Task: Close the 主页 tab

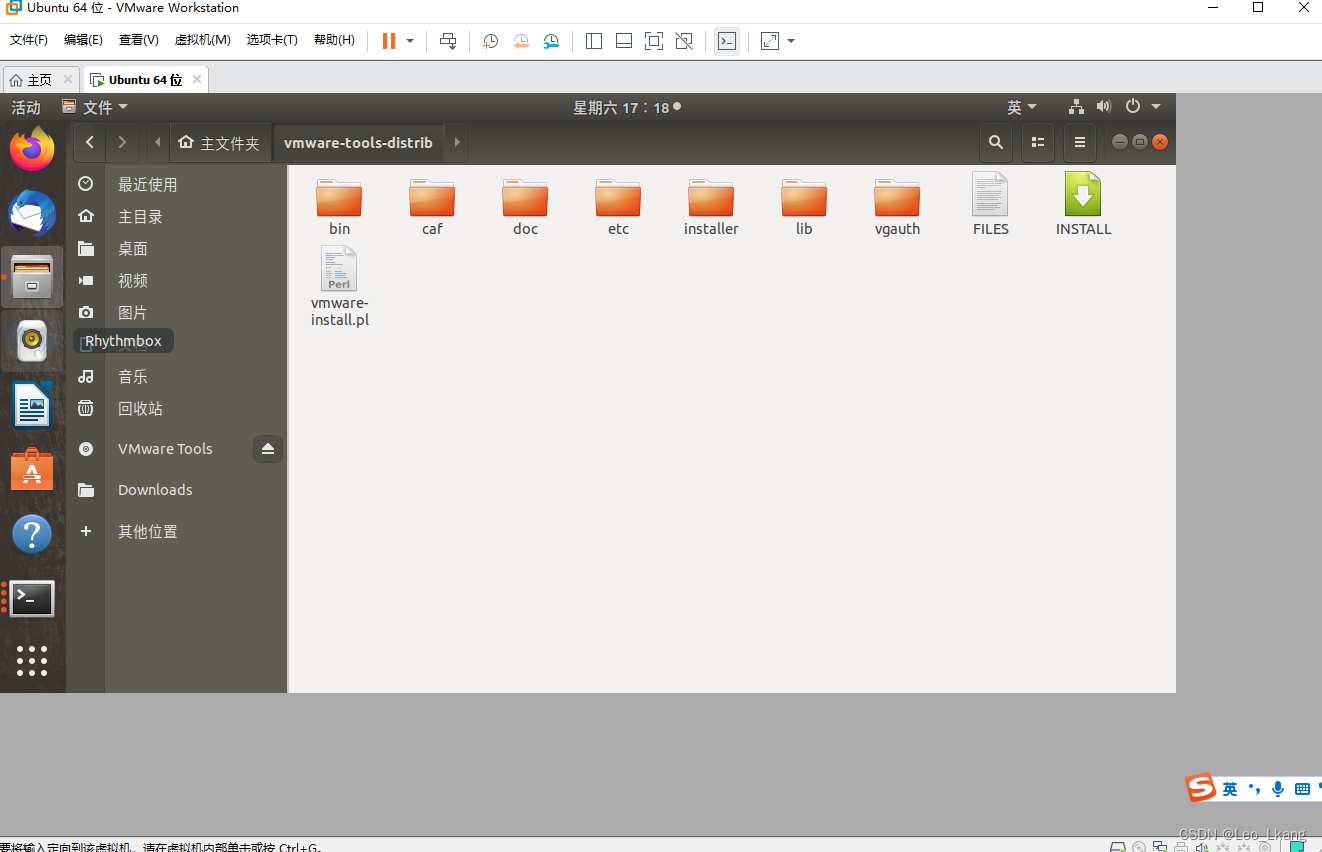Action: (x=68, y=79)
